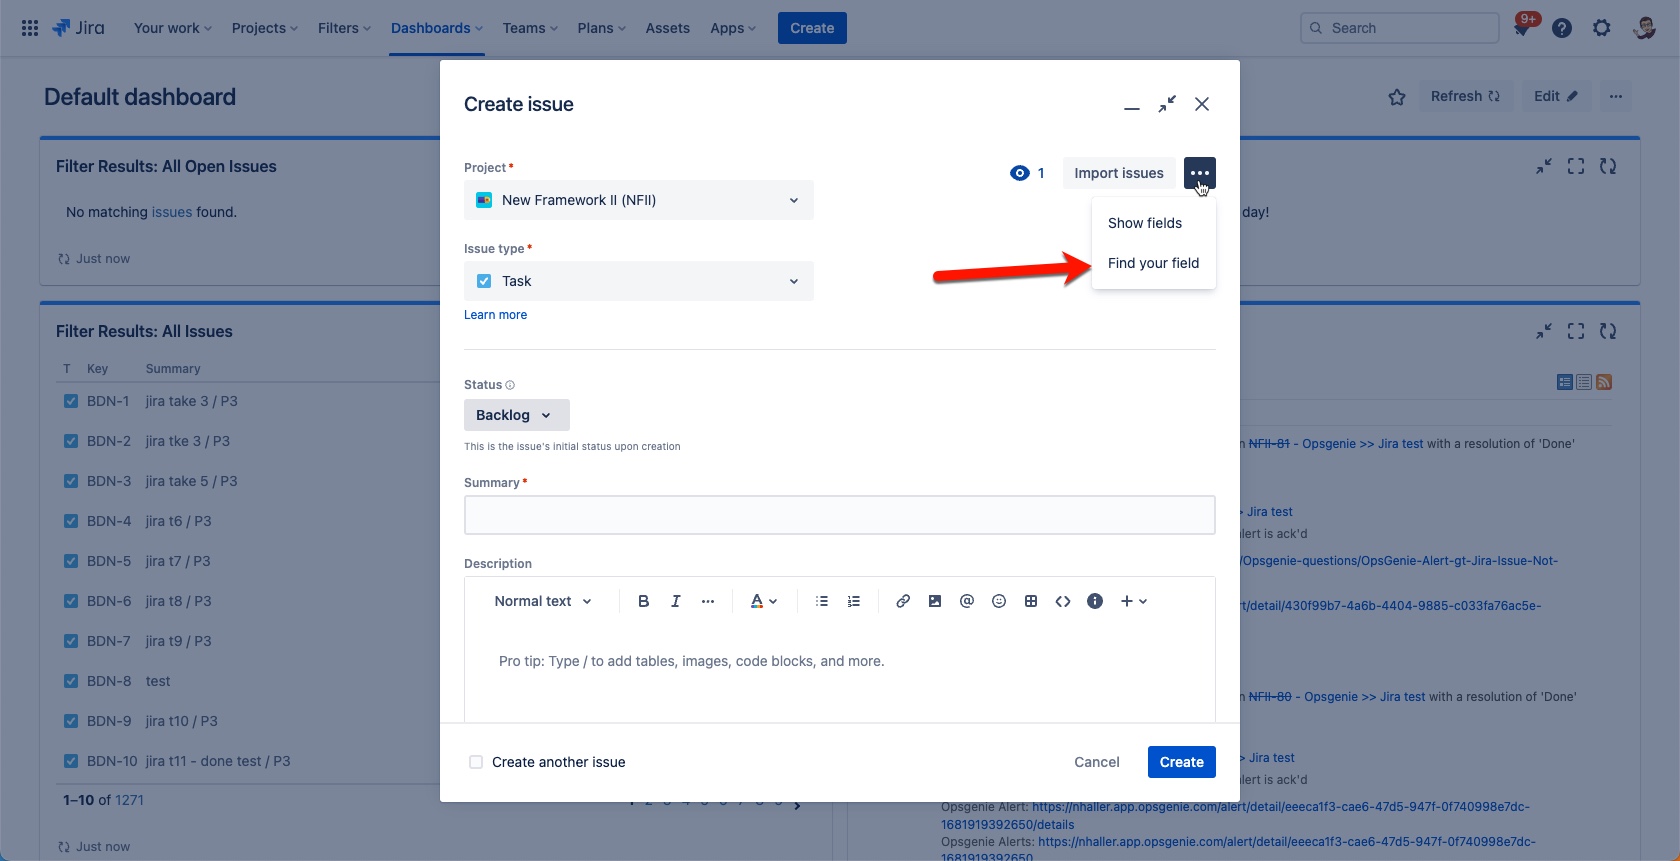Click the dashboard Edit button
This screenshot has height=861, width=1680.
tap(1556, 97)
